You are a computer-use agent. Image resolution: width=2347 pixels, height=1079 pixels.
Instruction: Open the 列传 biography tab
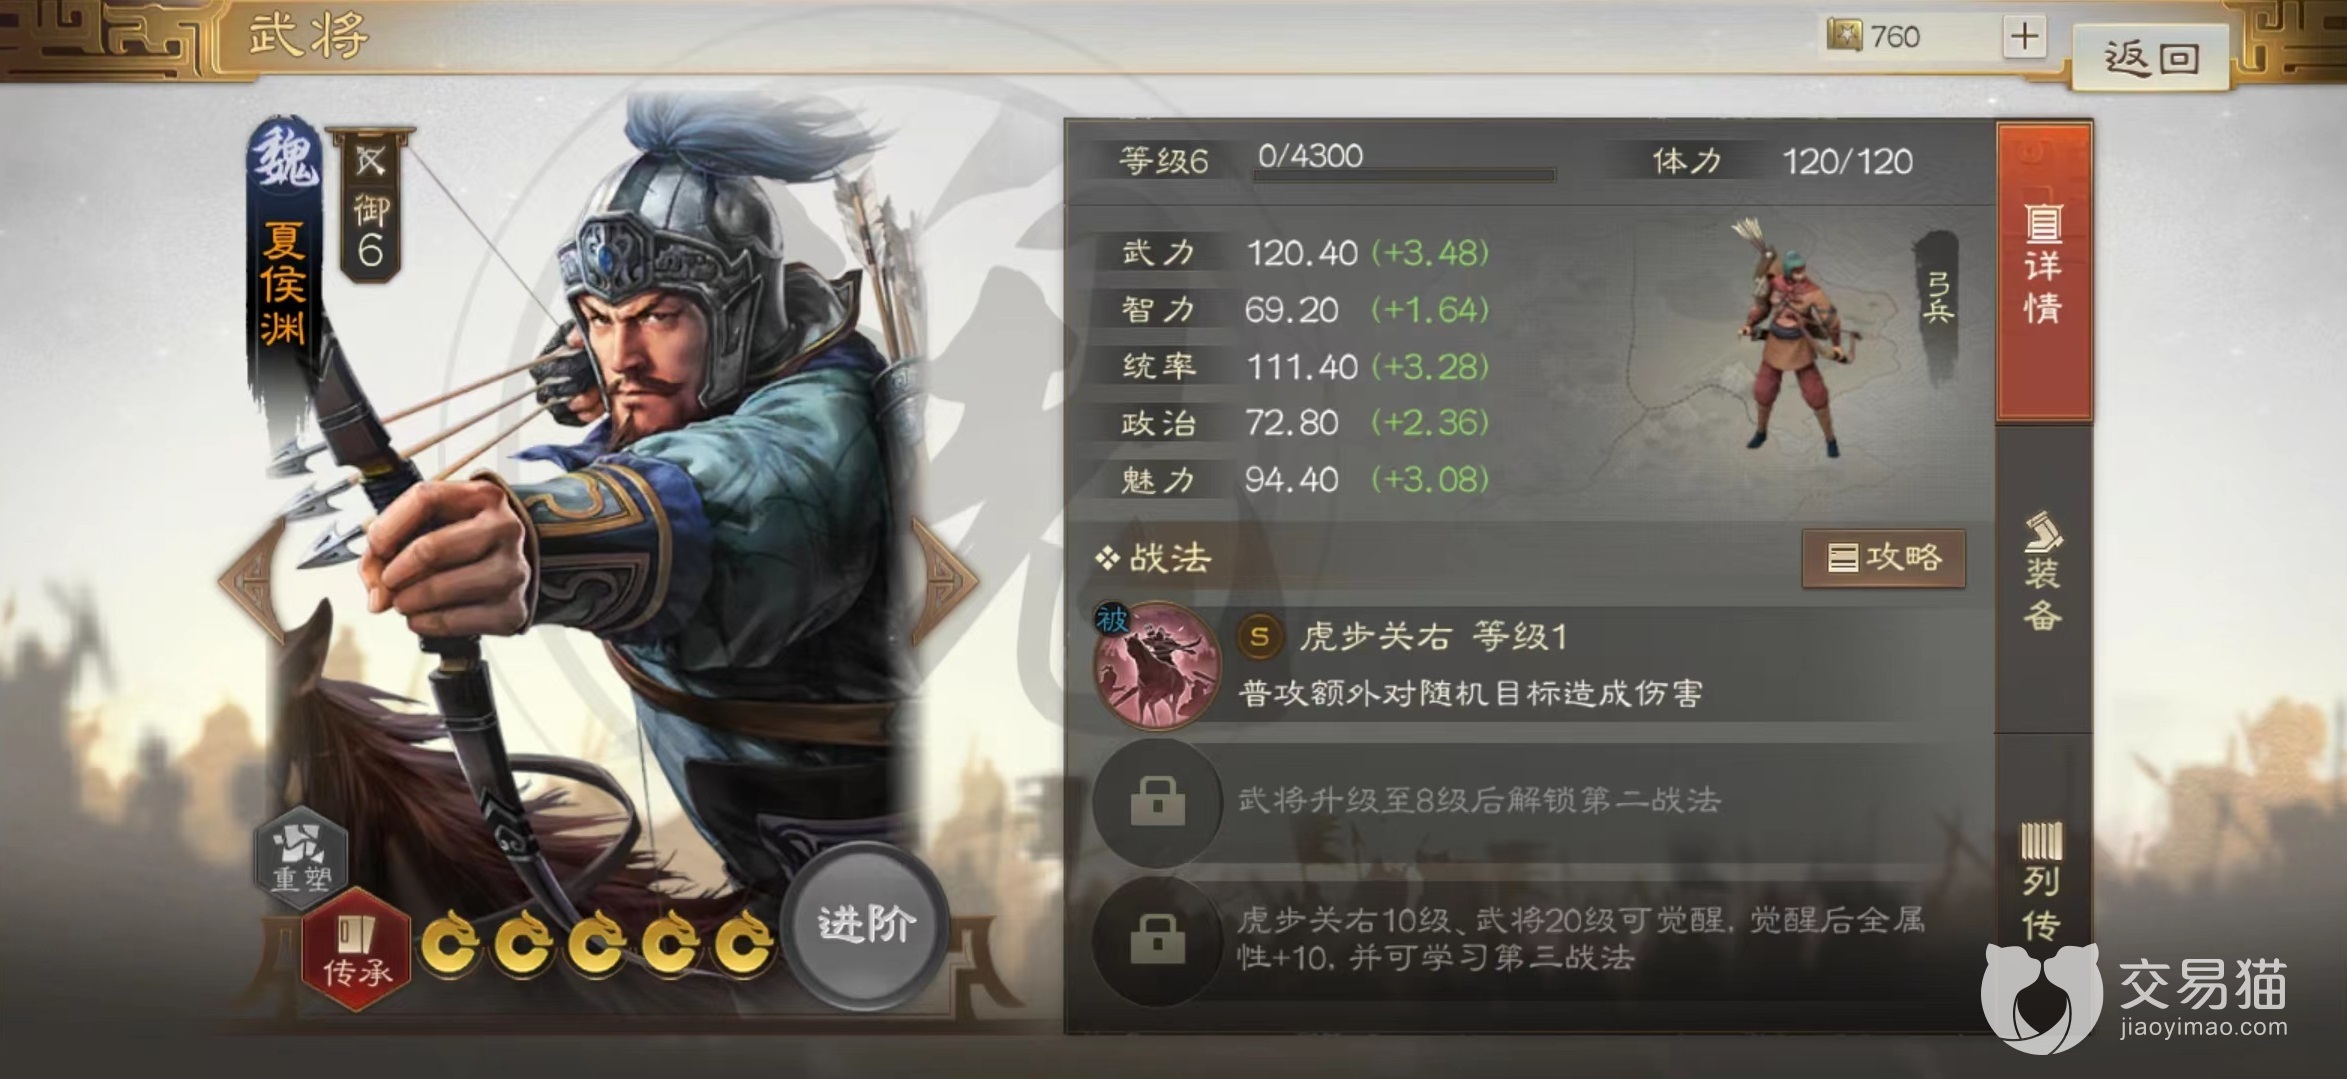pos(2042,882)
